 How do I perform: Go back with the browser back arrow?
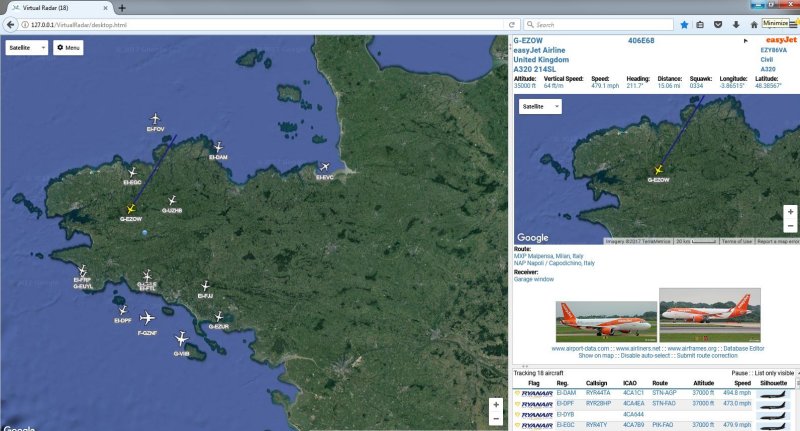pyautogui.click(x=10, y=24)
